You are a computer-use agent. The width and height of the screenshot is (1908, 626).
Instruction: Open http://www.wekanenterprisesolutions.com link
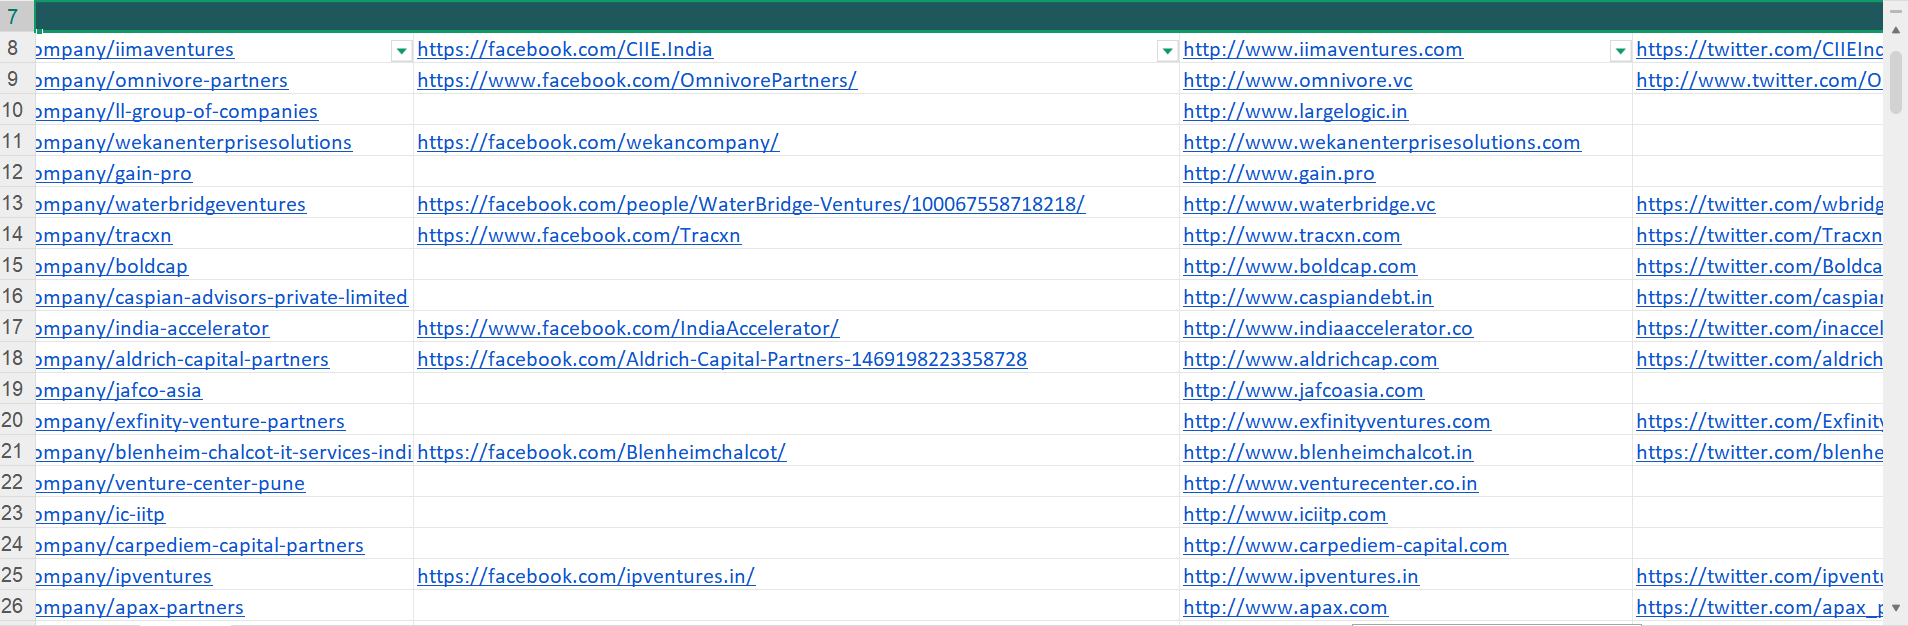click(x=1382, y=143)
